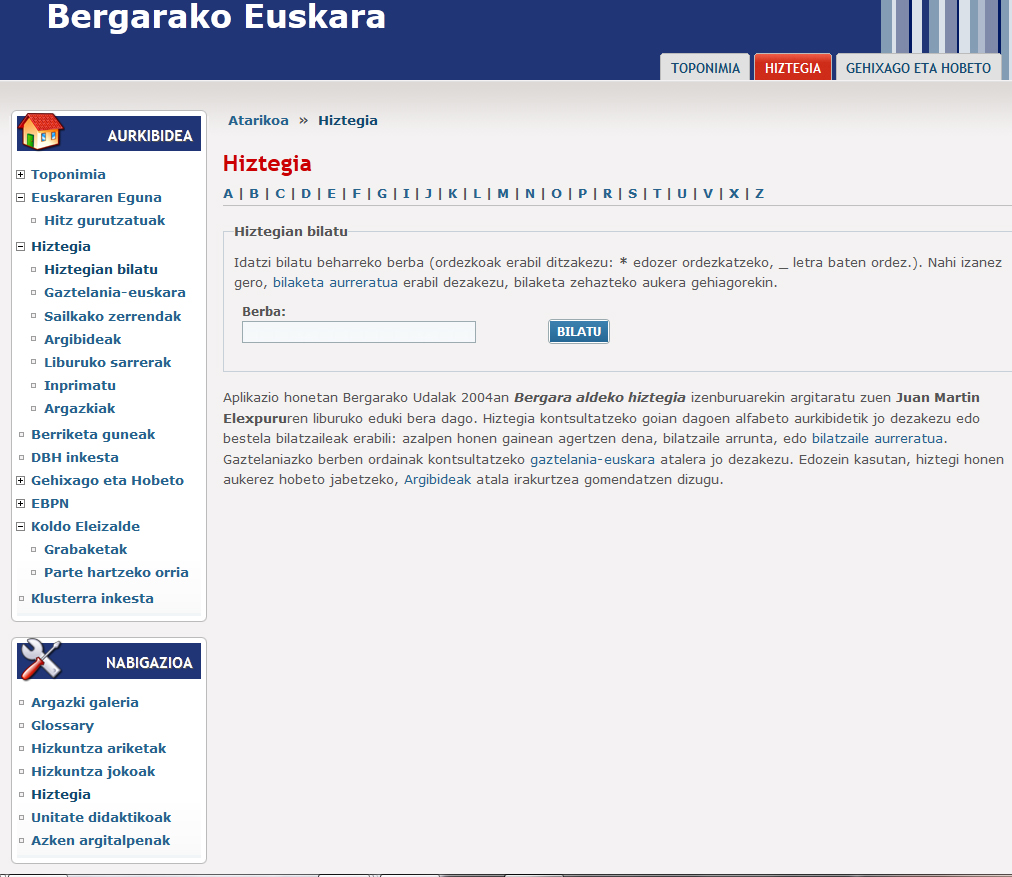Open Toponimia in sidebar tree
This screenshot has width=1012, height=877.
click(x=68, y=174)
